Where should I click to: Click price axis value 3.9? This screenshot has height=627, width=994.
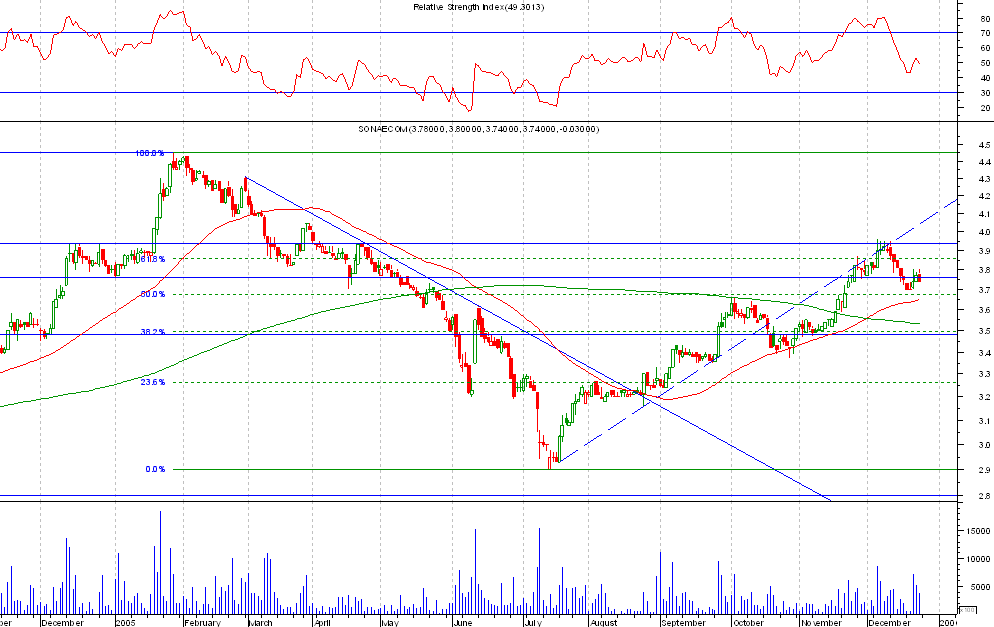tap(984, 251)
